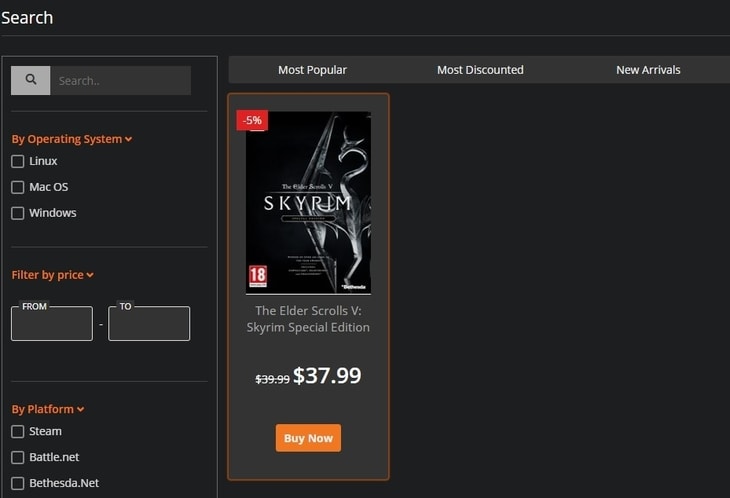Viewport: 730px width, 498px height.
Task: Switch to the Most Popular tab
Action: pyautogui.click(x=312, y=70)
